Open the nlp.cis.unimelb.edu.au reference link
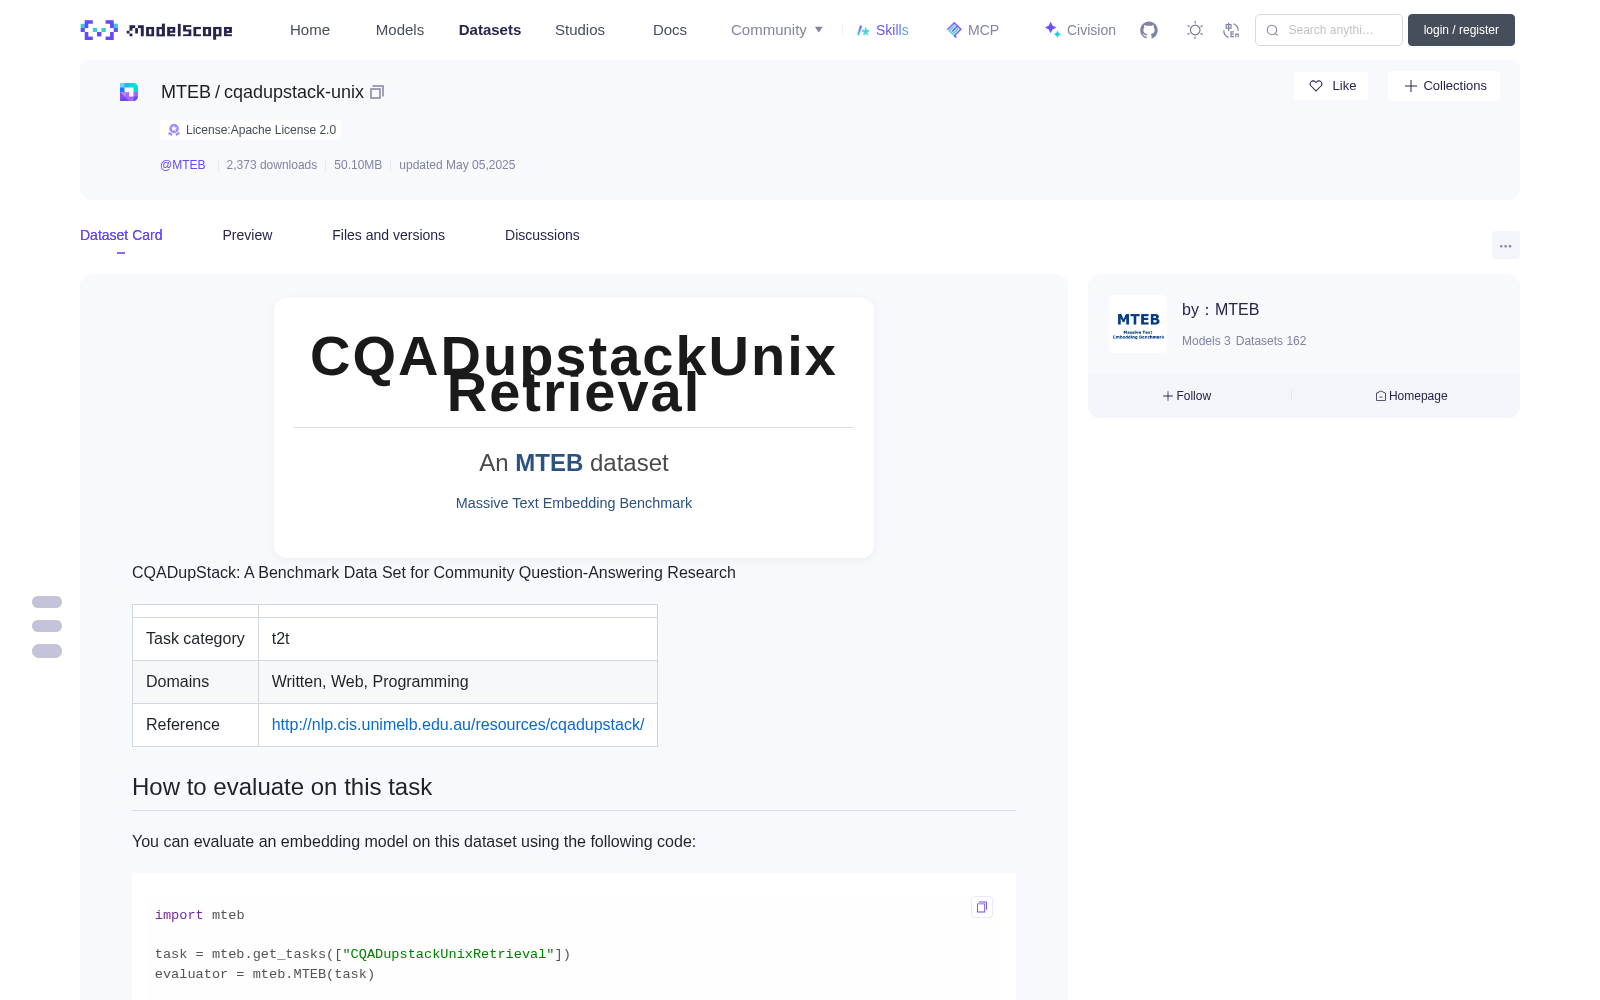Image resolution: width=1600 pixels, height=1000 pixels. click(x=458, y=725)
